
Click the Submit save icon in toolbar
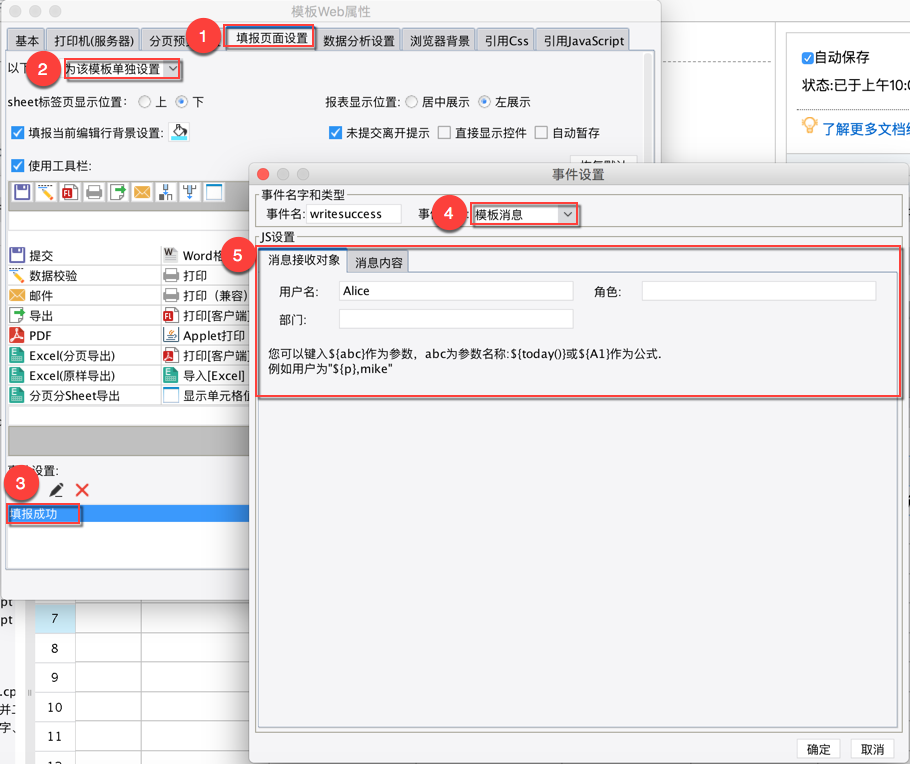coord(22,192)
